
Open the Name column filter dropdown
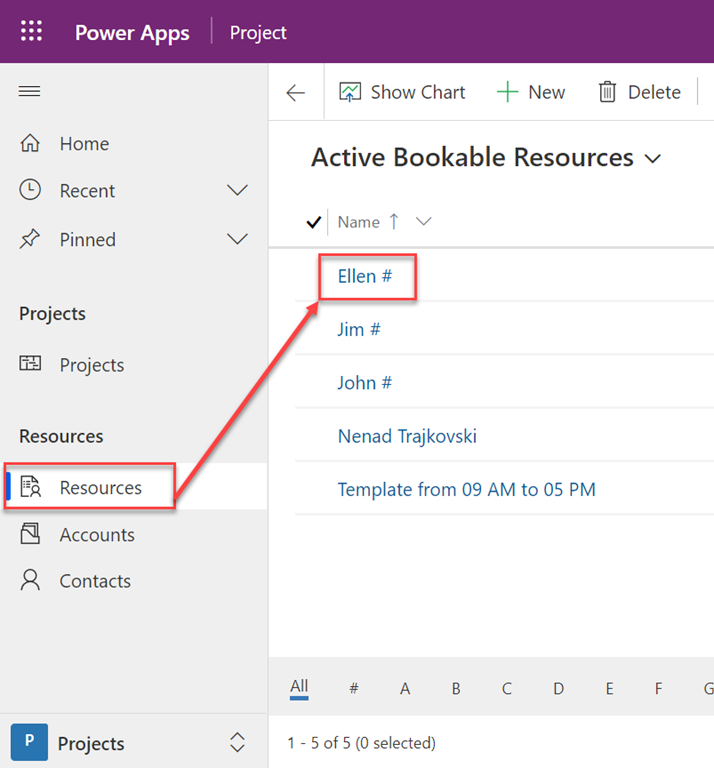423,222
